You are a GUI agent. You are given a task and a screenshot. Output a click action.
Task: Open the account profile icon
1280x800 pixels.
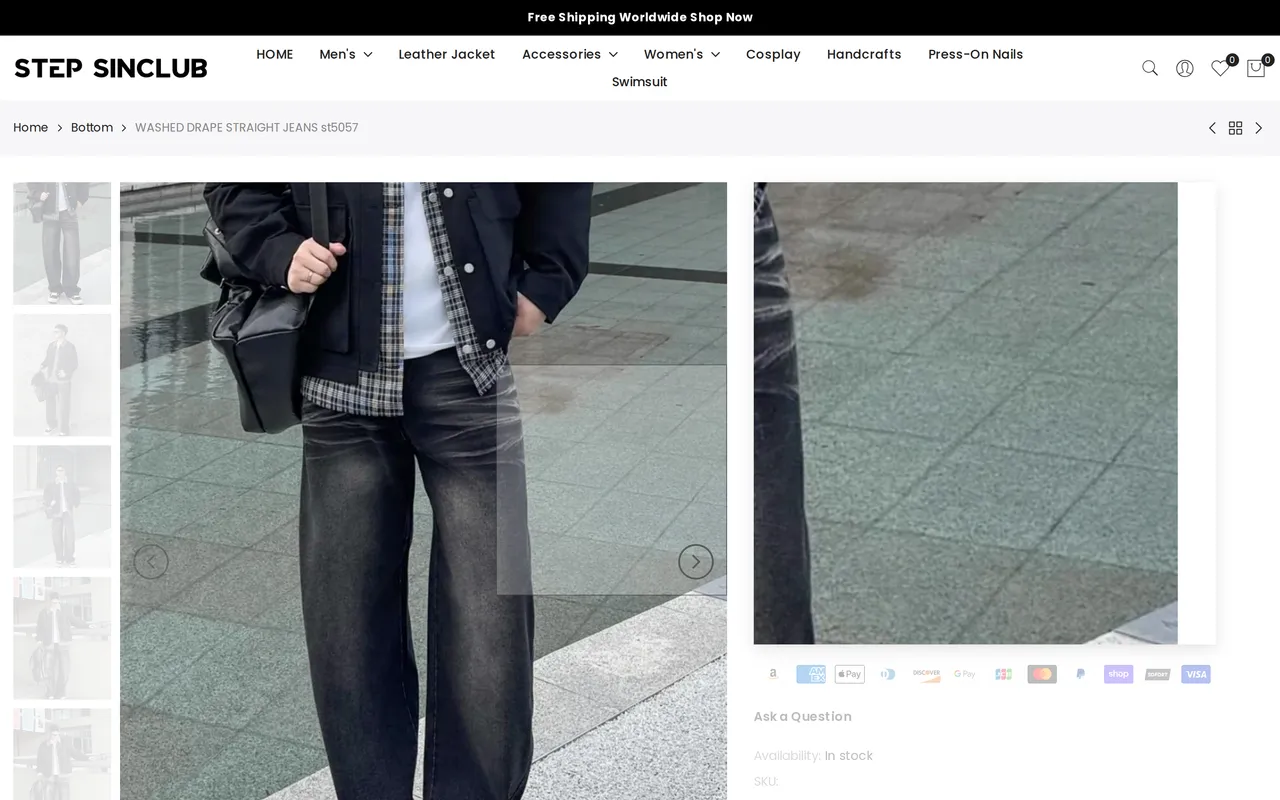coord(1185,68)
